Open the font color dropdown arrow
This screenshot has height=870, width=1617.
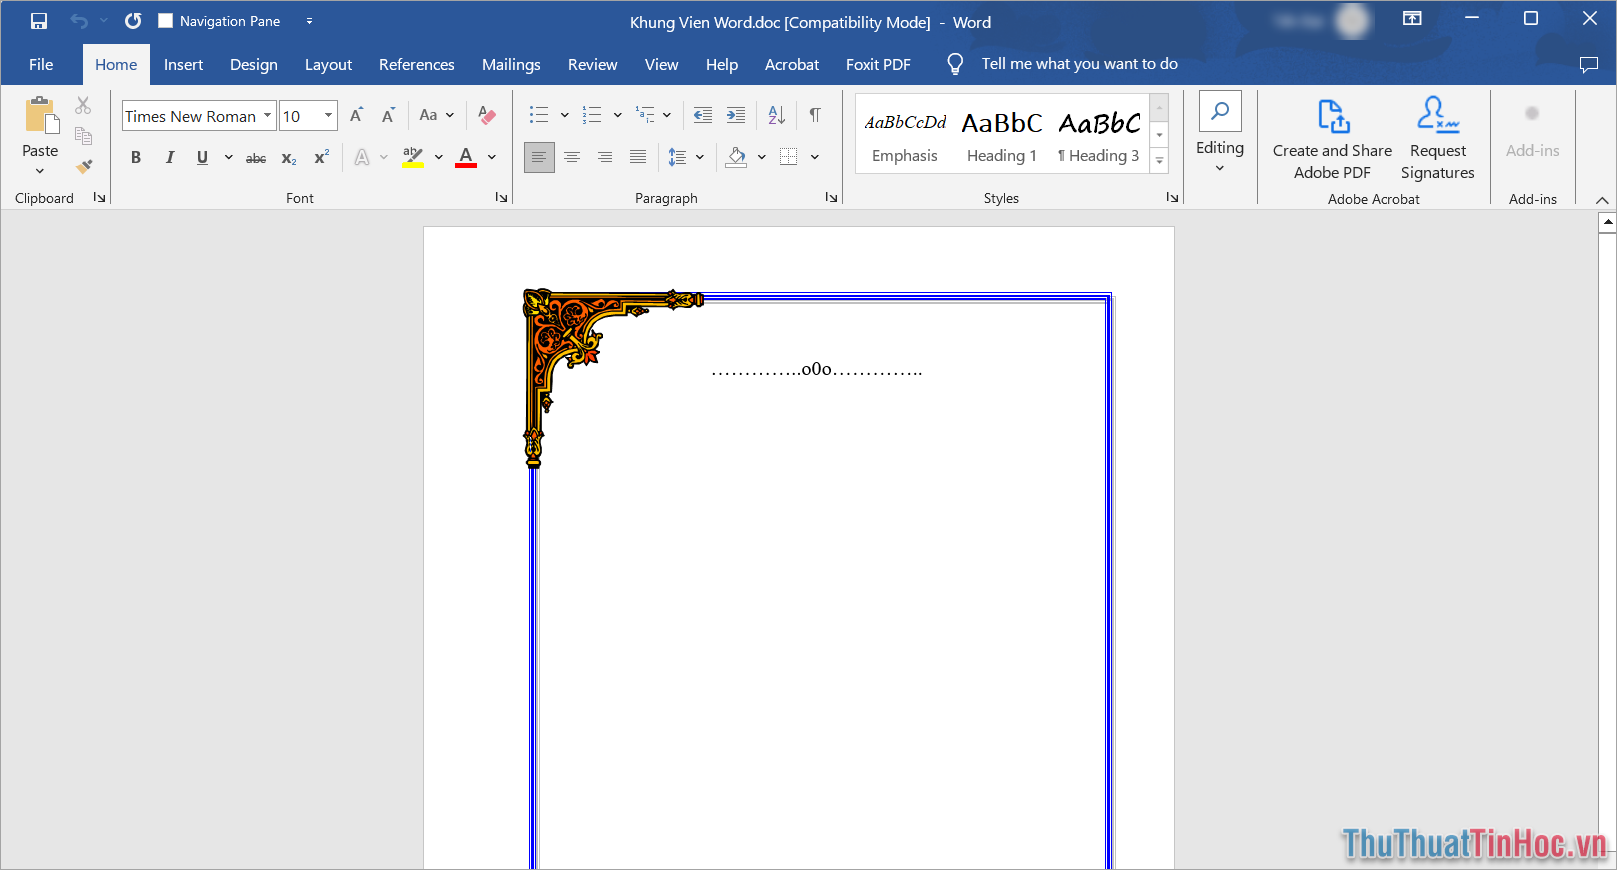(492, 157)
